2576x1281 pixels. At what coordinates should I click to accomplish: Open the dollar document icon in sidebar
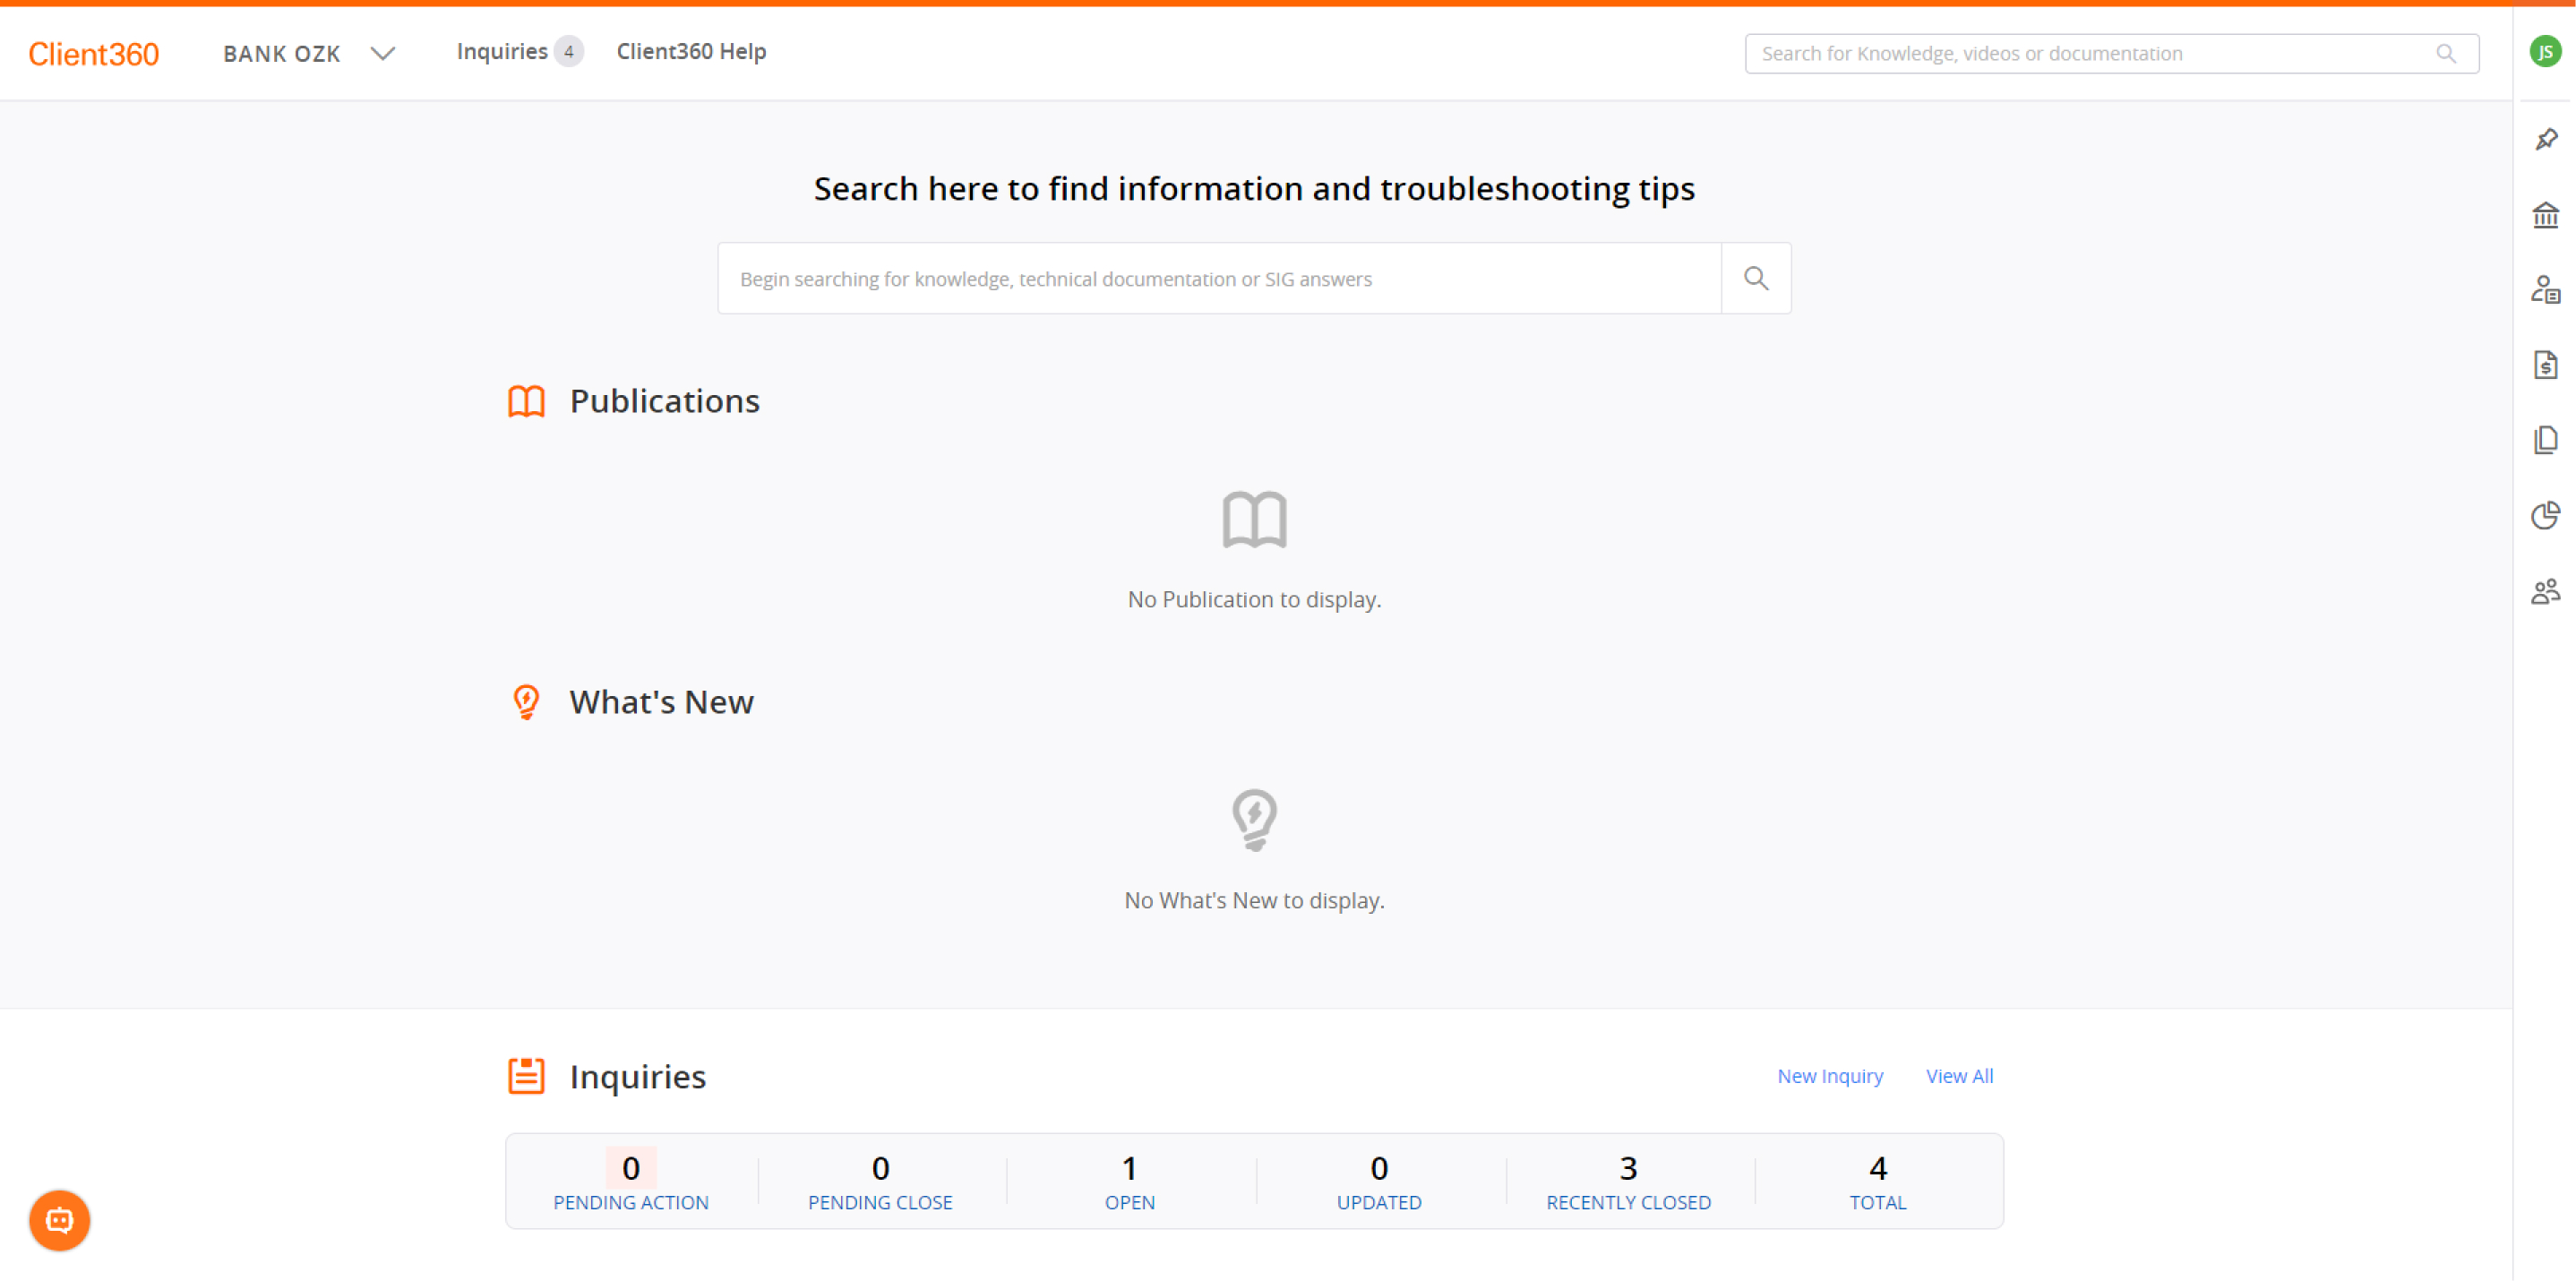[x=2546, y=365]
